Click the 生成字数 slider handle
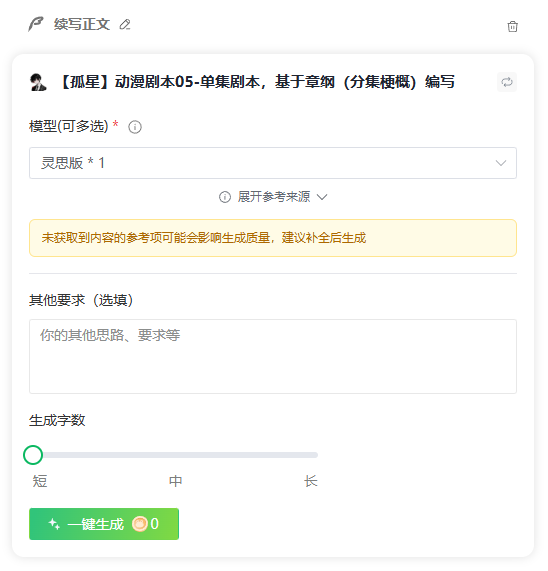This screenshot has width=548, height=571. pos(33,455)
